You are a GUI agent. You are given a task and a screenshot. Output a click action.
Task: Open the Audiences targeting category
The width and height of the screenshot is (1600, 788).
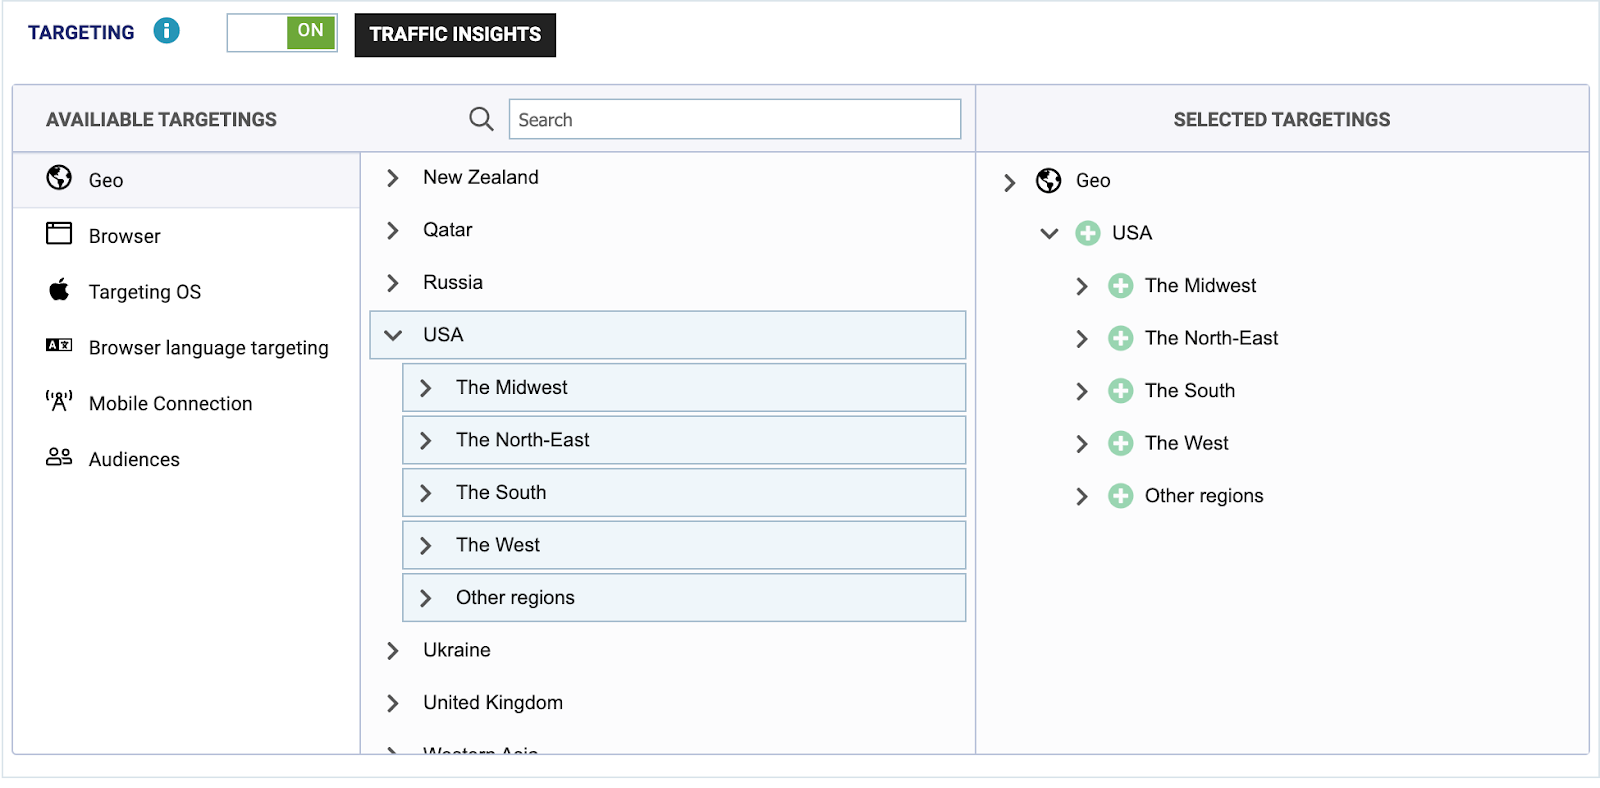tap(134, 459)
